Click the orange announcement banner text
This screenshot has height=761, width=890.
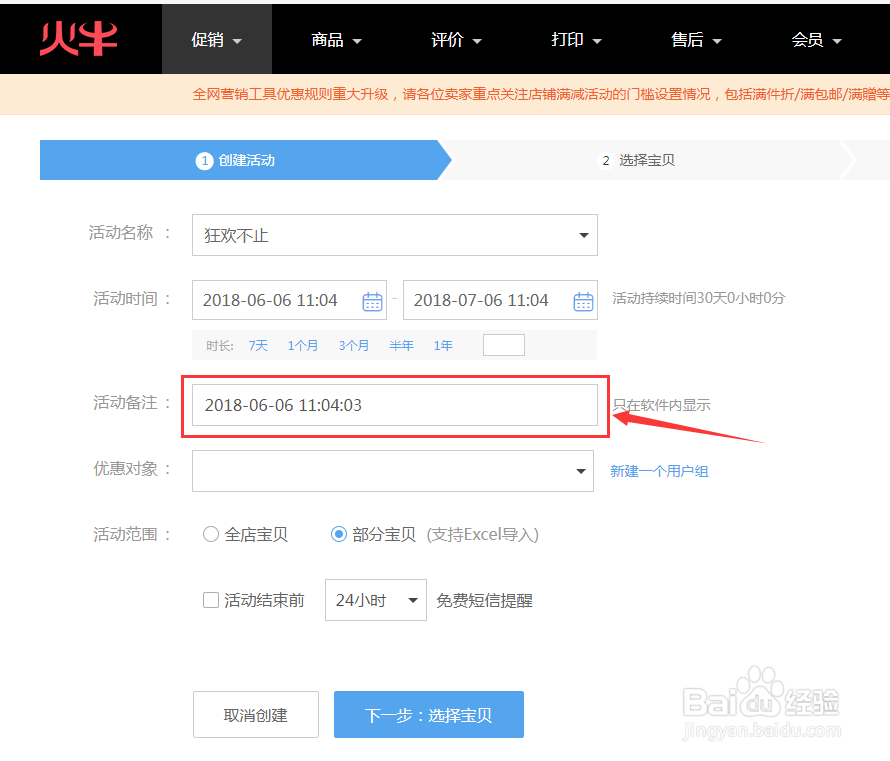pos(541,94)
